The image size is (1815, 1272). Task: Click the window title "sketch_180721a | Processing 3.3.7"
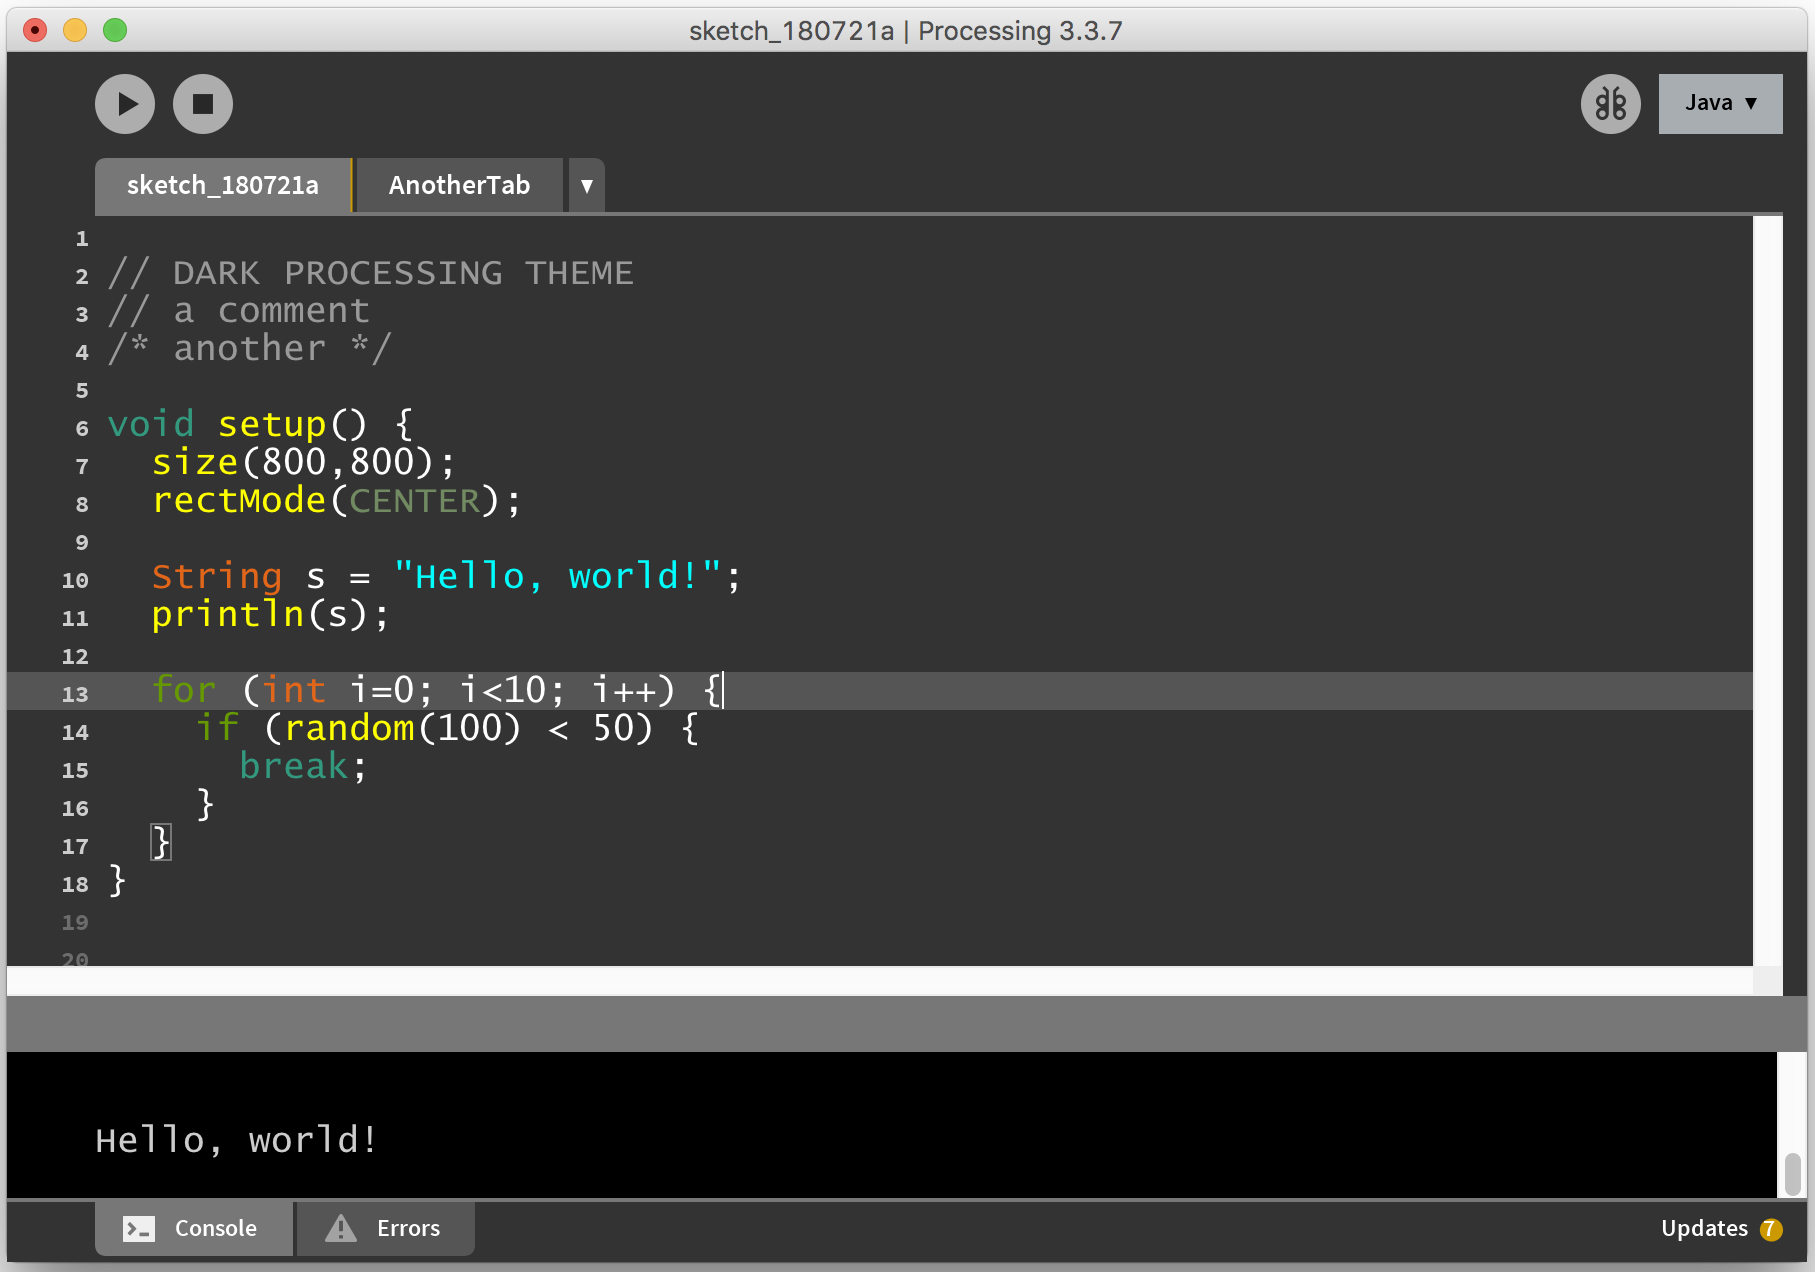[x=906, y=31]
